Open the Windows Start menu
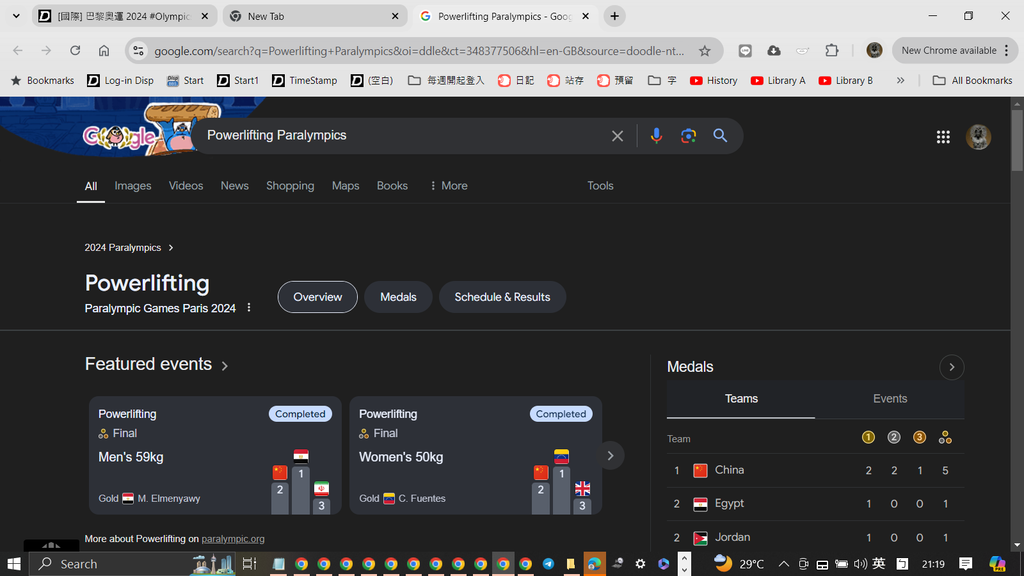 14,564
